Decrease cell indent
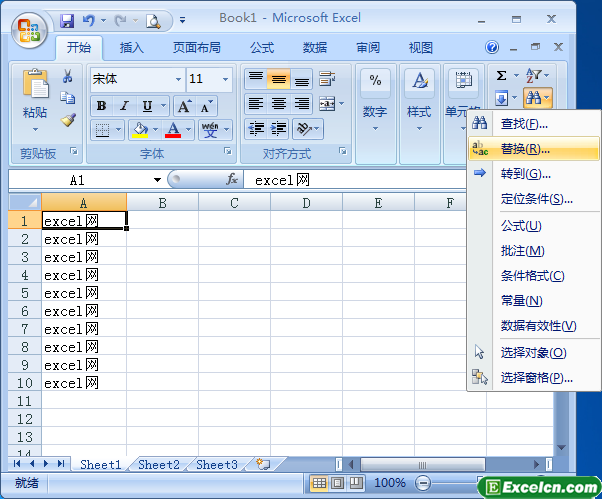The image size is (602, 499). pos(256,129)
